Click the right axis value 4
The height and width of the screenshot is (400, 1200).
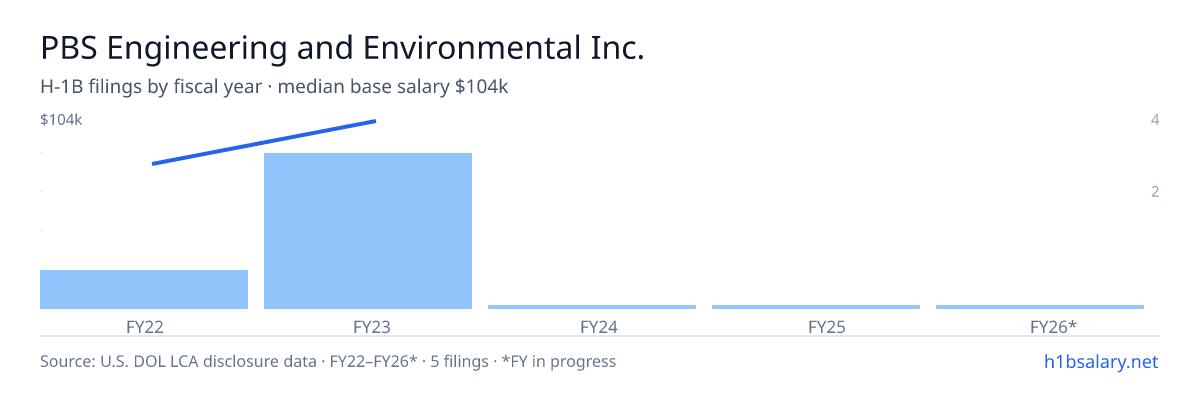(x=1155, y=120)
